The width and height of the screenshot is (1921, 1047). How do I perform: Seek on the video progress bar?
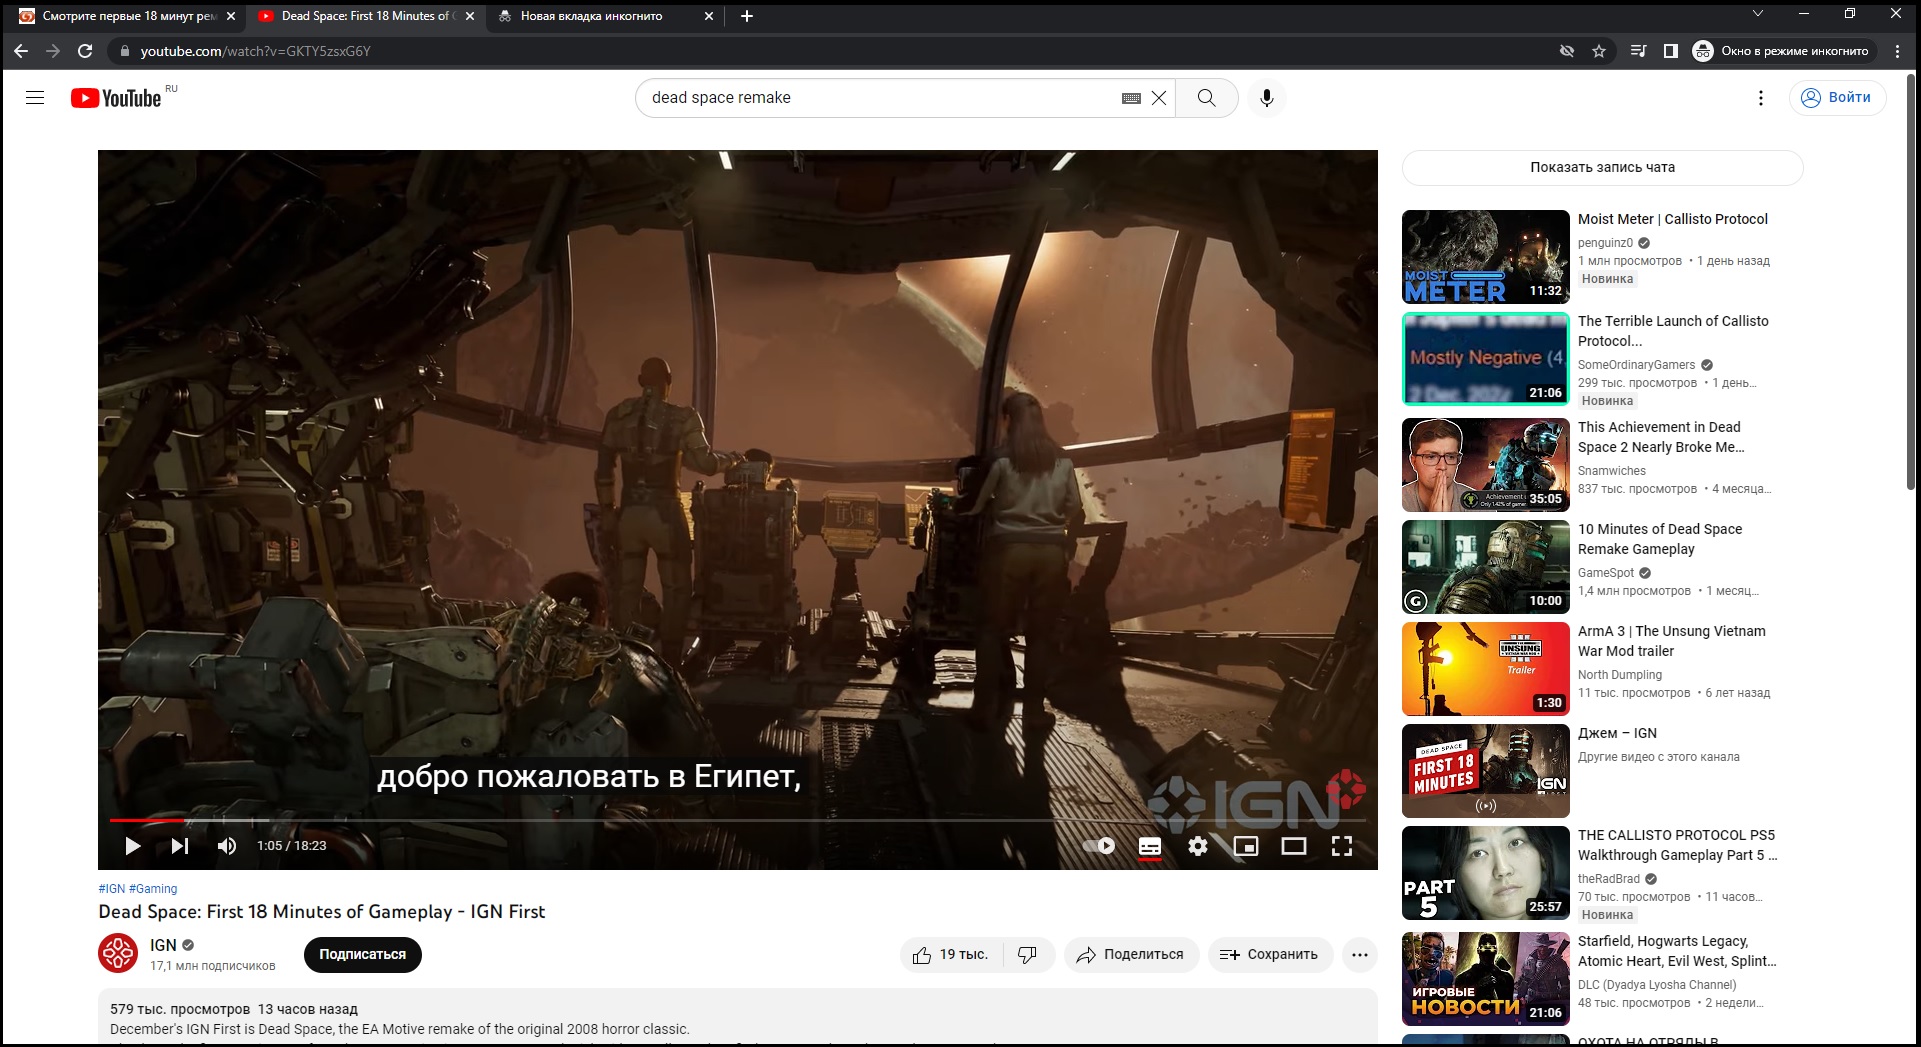tap(737, 821)
